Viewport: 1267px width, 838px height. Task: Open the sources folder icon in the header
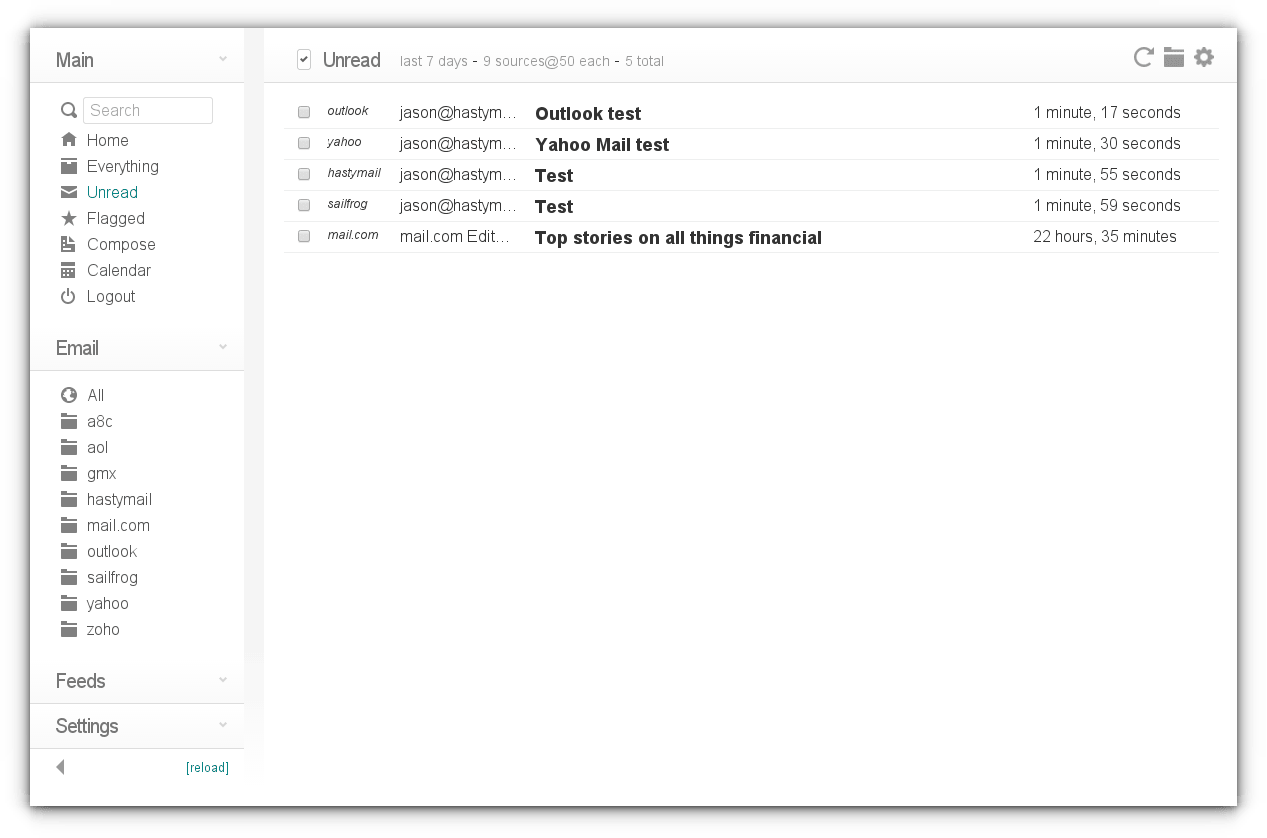(1174, 58)
